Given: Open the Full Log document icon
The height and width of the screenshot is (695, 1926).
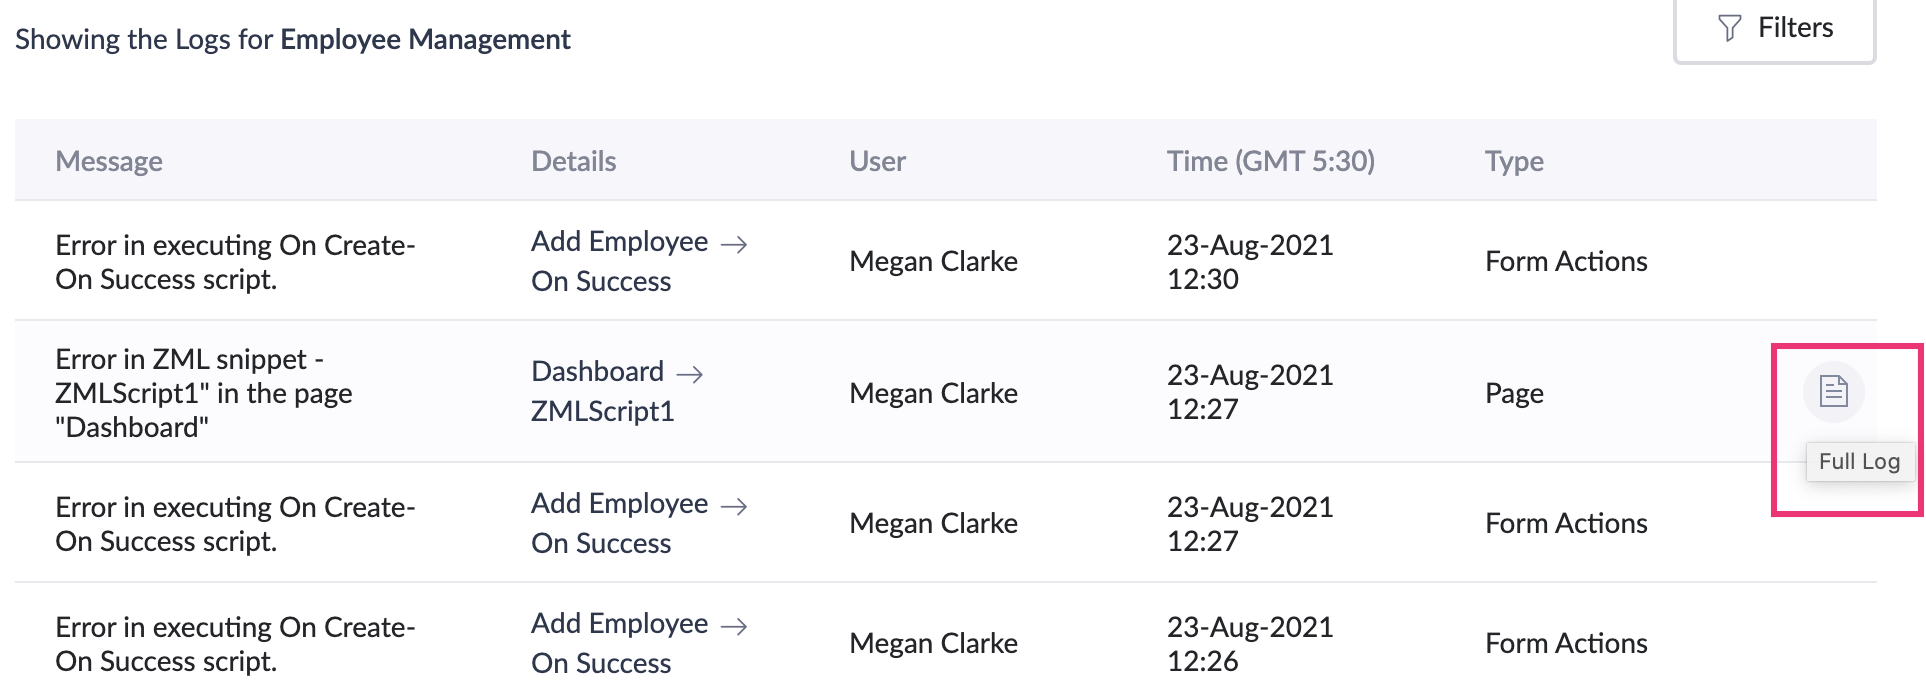Looking at the screenshot, I should click(x=1833, y=391).
